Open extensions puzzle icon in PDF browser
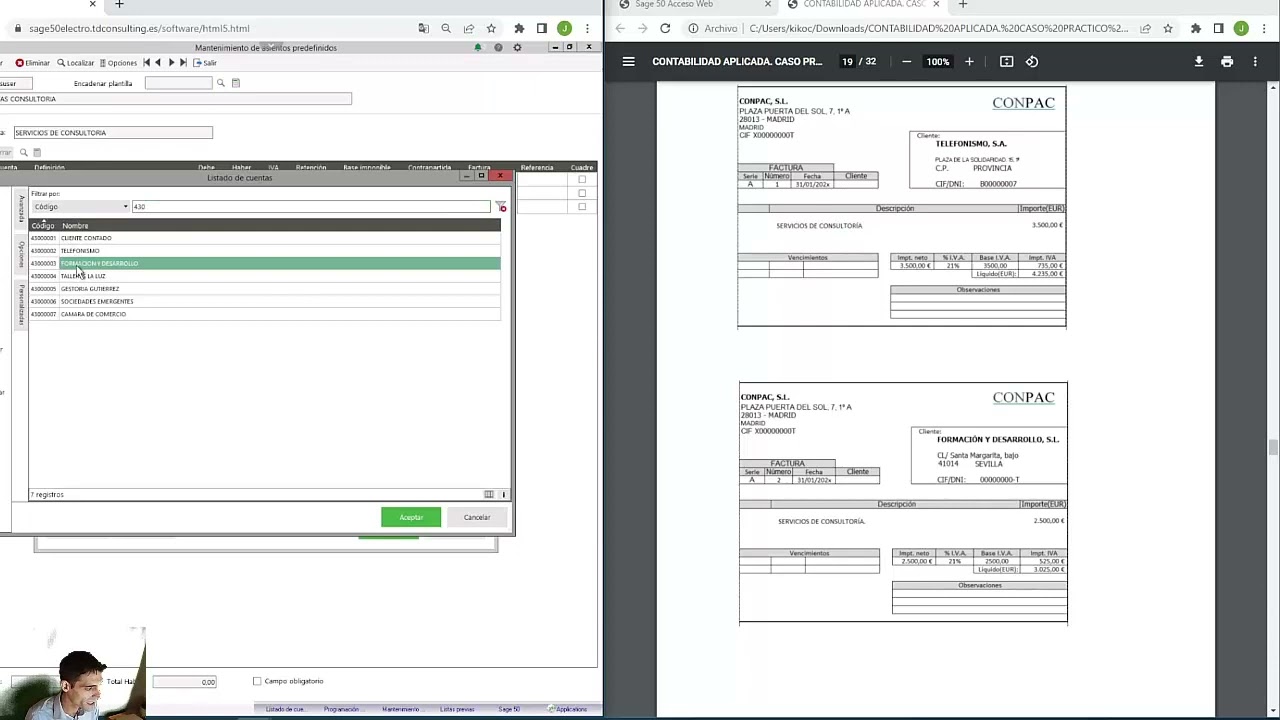The height and width of the screenshot is (720, 1280). pyautogui.click(x=1195, y=29)
